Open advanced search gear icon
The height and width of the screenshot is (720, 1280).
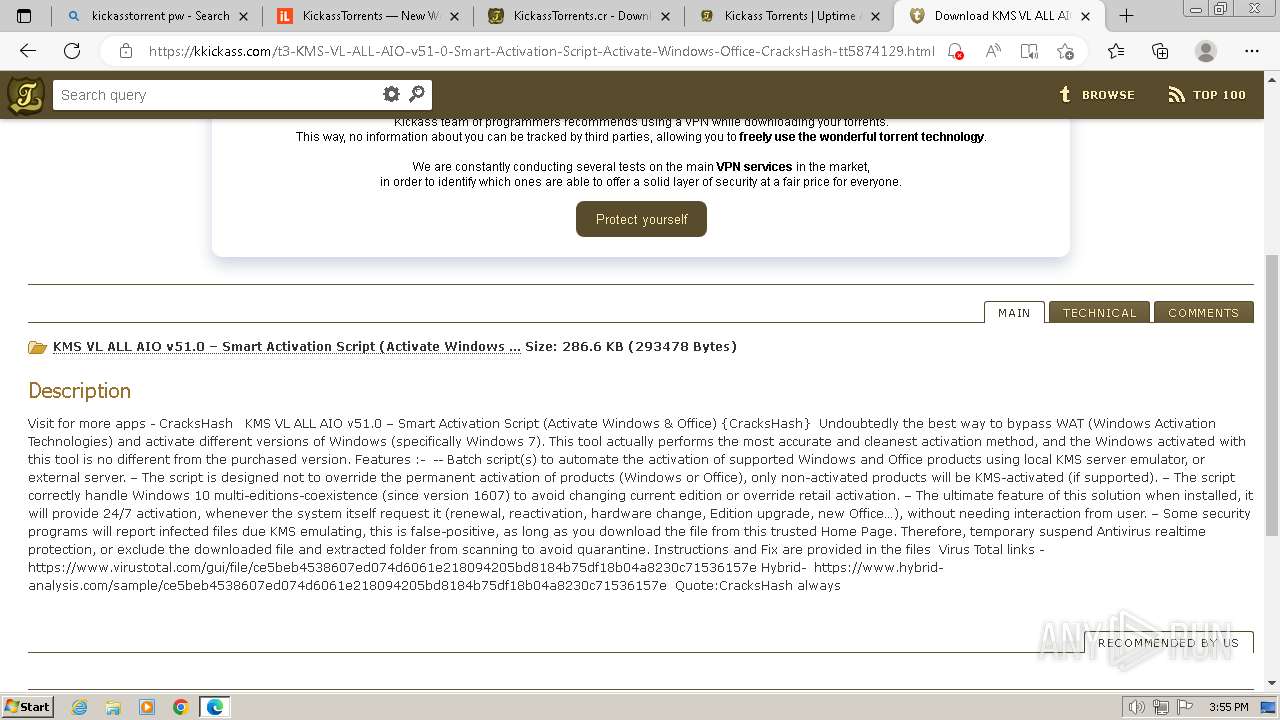point(391,94)
